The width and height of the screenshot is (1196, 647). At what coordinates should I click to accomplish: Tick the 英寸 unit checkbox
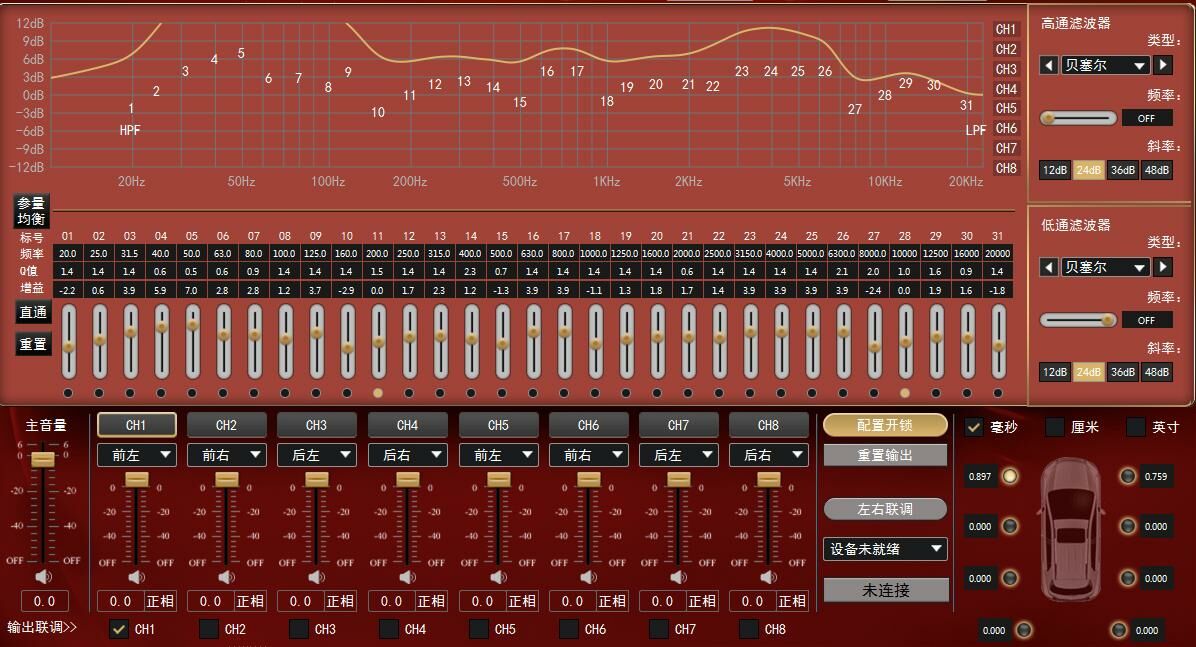1135,427
